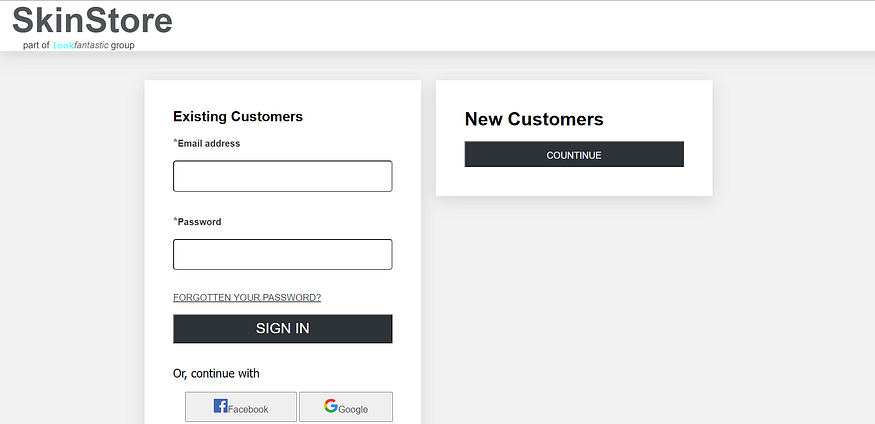
Task: Click the Google text label
Action: [x=353, y=409]
